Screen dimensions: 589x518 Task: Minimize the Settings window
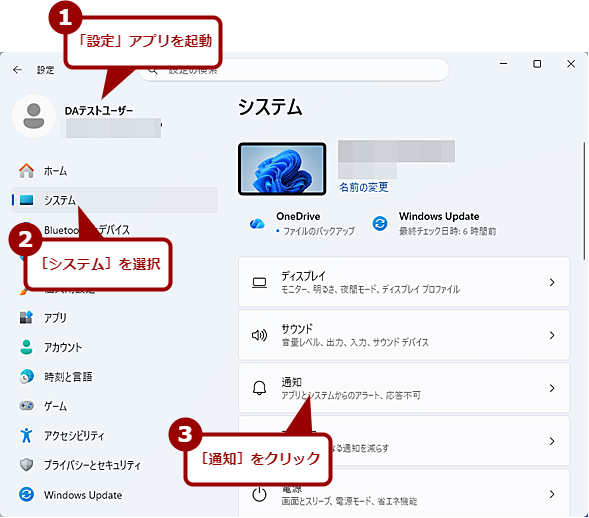[503, 64]
